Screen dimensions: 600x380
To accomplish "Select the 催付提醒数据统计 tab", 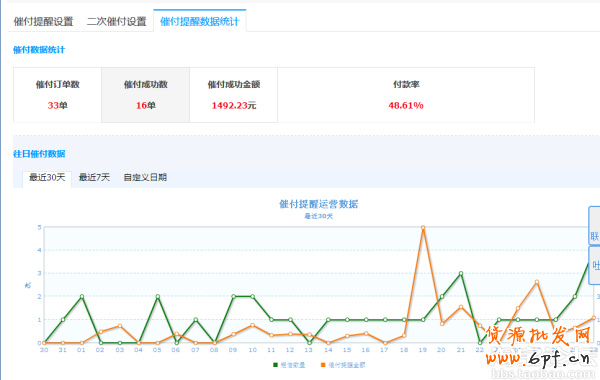I will 199,21.
